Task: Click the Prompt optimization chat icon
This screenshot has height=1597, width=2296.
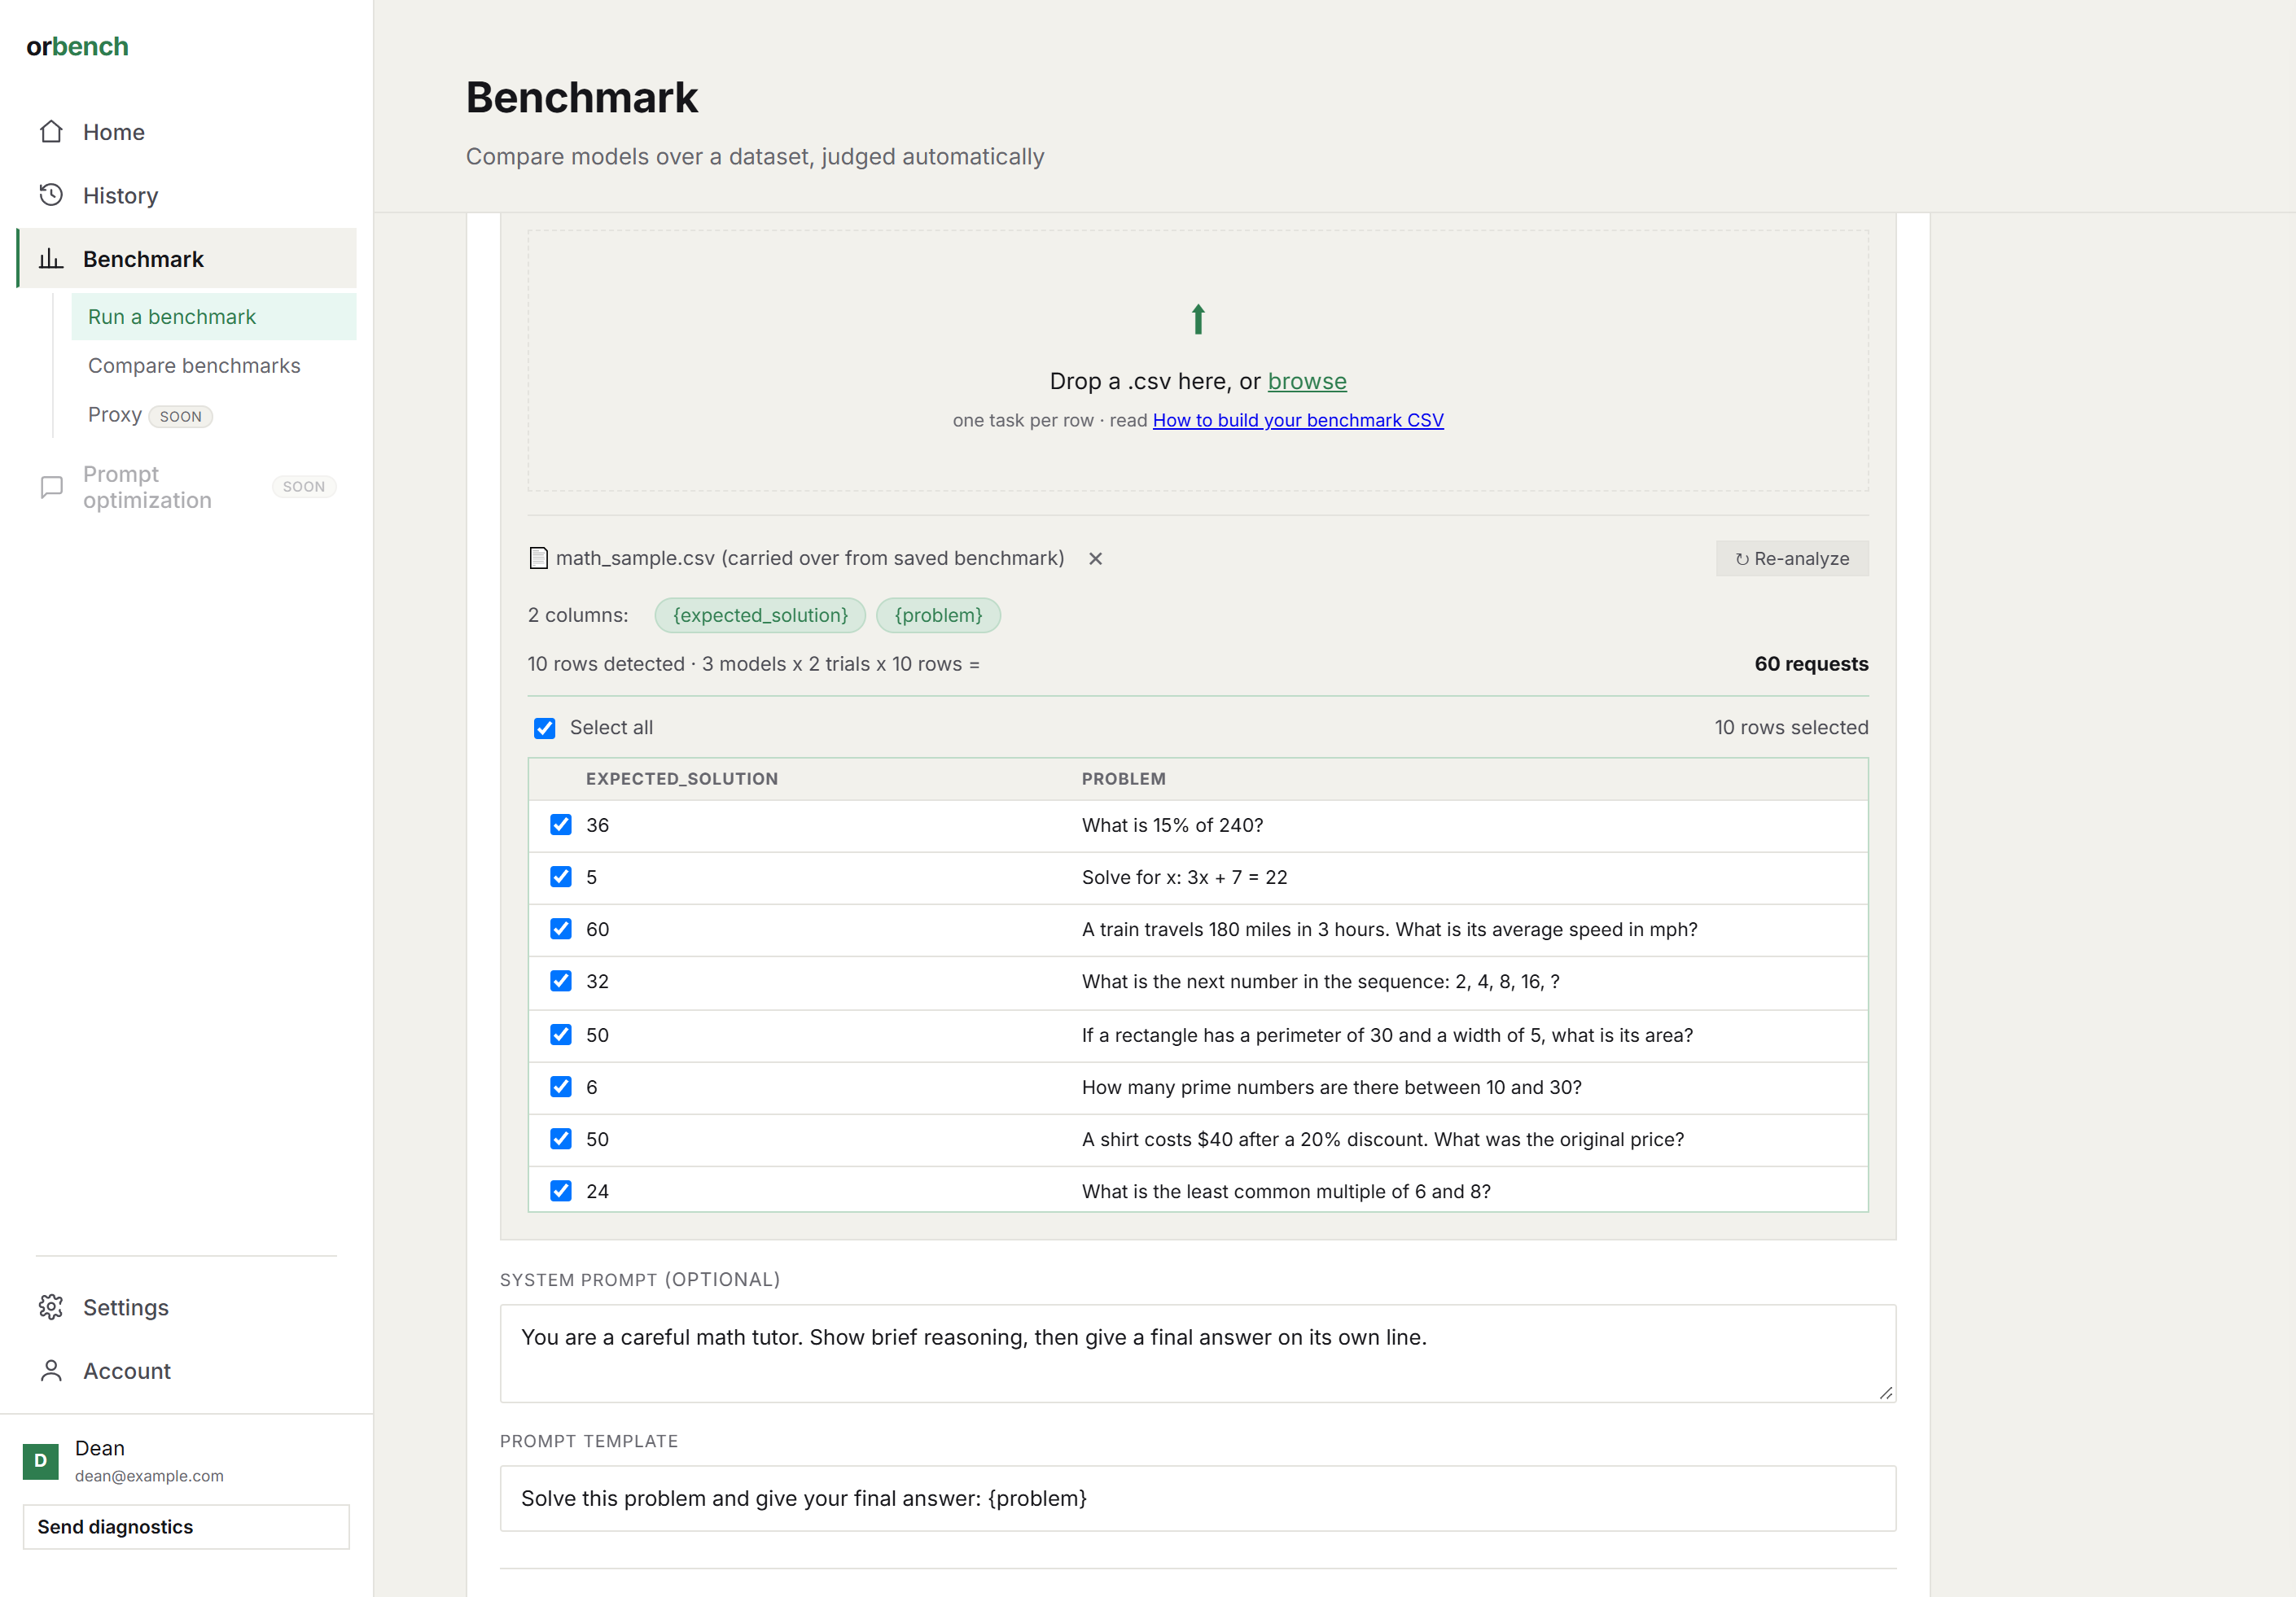Action: click(51, 487)
